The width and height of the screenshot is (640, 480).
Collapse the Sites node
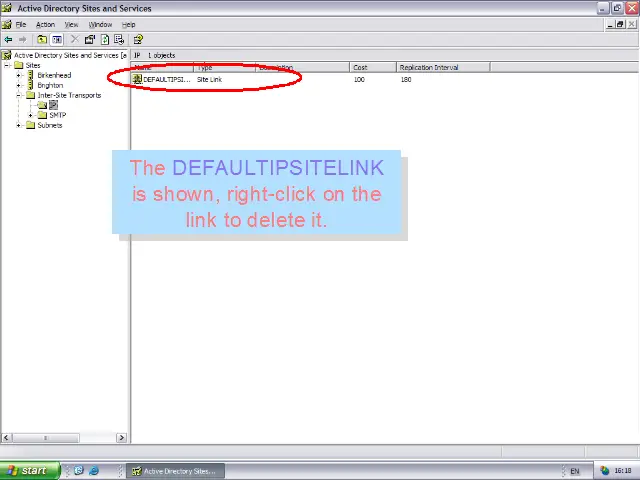[7, 65]
